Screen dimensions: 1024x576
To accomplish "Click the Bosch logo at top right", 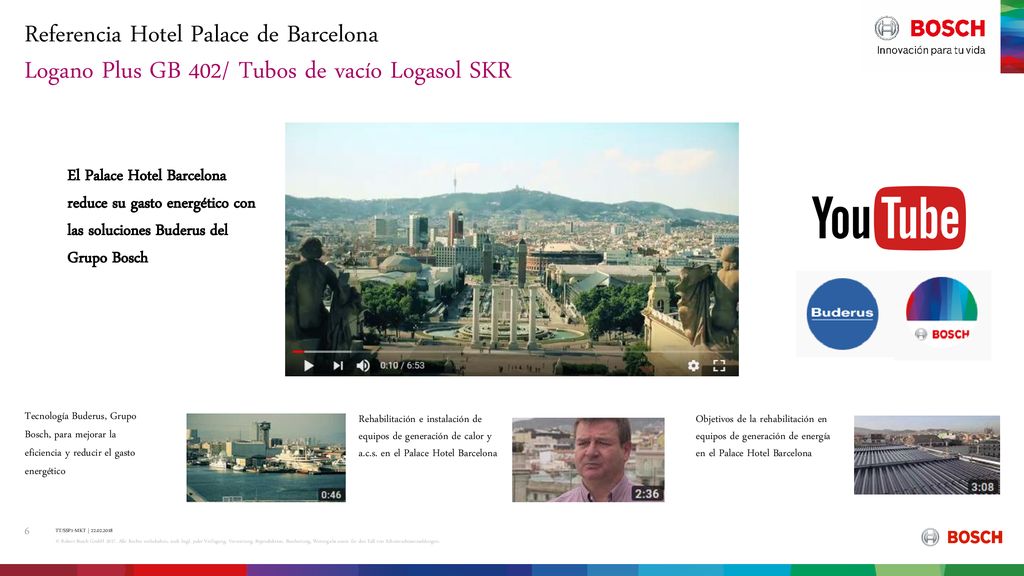I will tap(930, 28).
